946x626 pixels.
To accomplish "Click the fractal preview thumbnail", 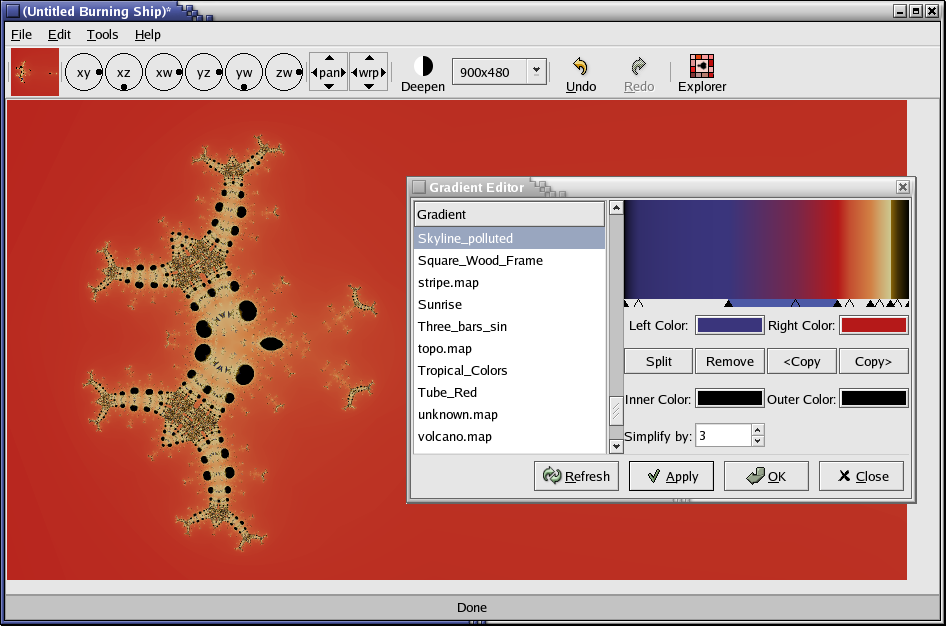I will point(35,72).
